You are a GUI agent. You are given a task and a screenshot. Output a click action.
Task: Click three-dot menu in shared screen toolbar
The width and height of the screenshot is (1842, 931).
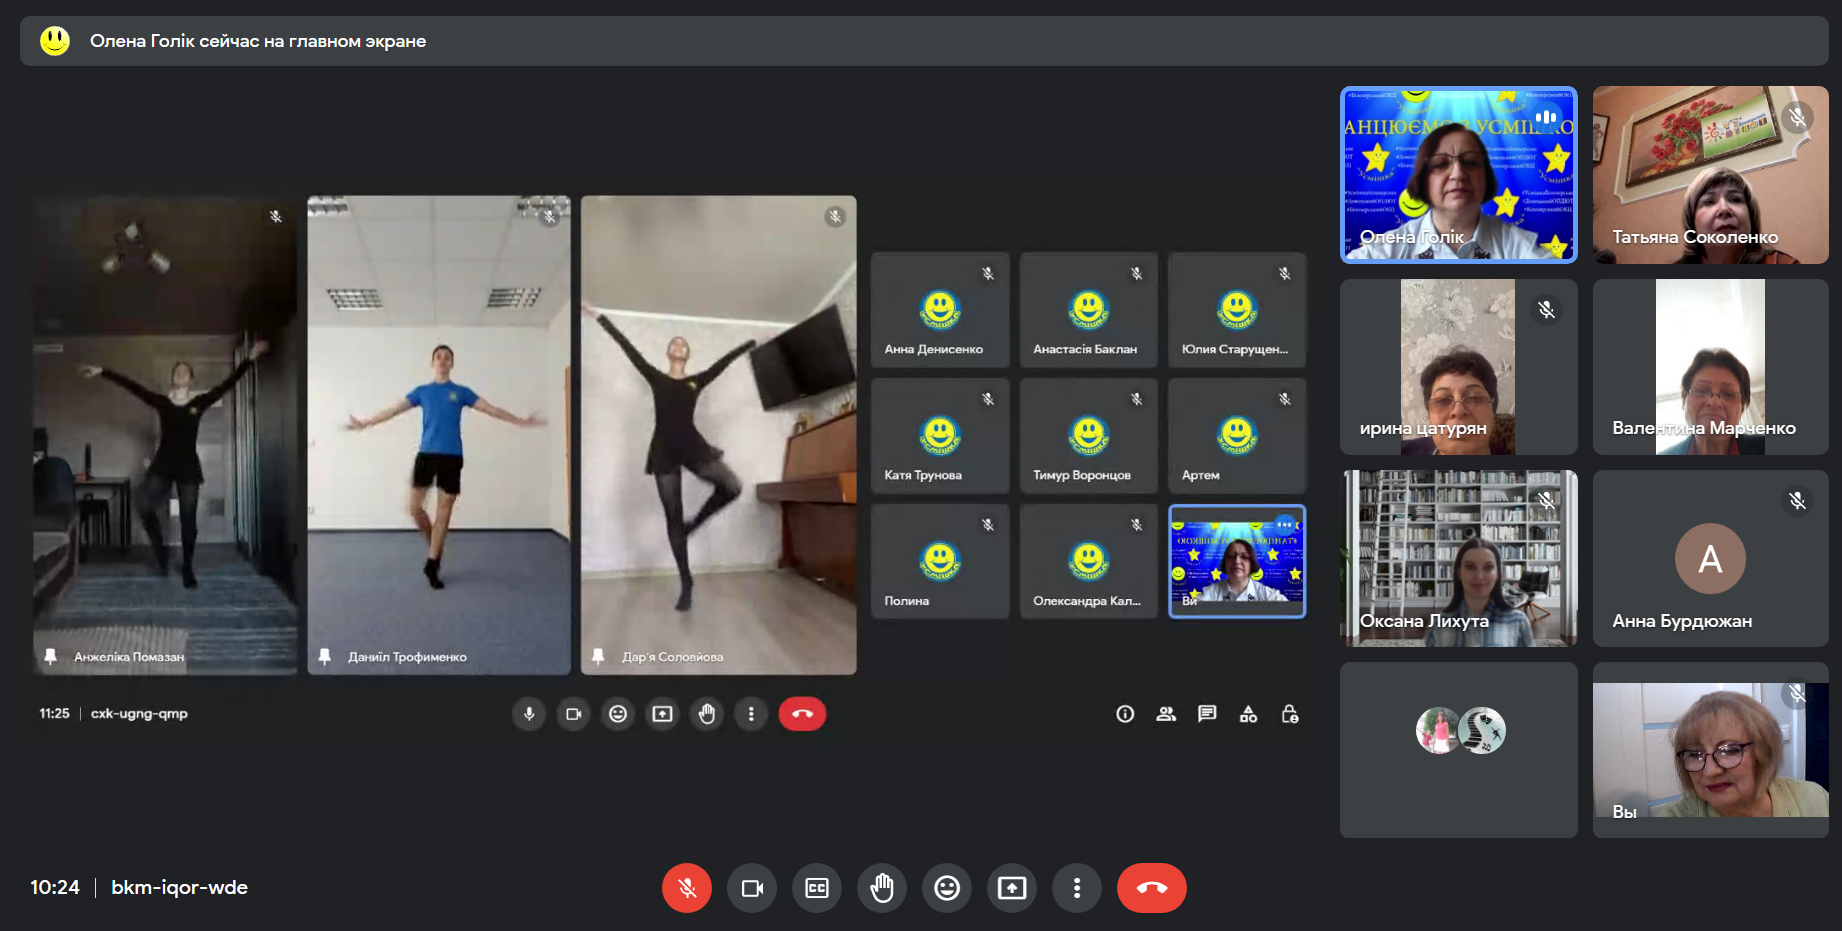751,714
